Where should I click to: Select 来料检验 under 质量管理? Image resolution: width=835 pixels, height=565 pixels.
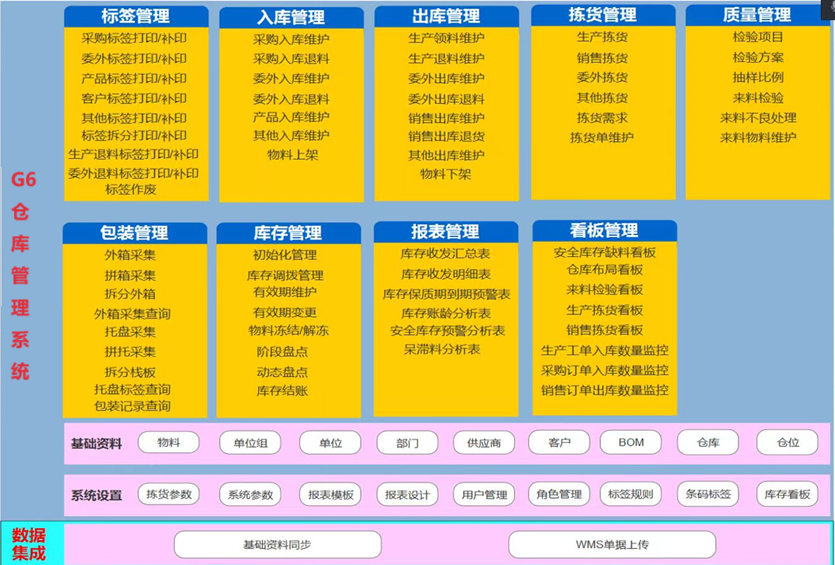[x=758, y=98]
